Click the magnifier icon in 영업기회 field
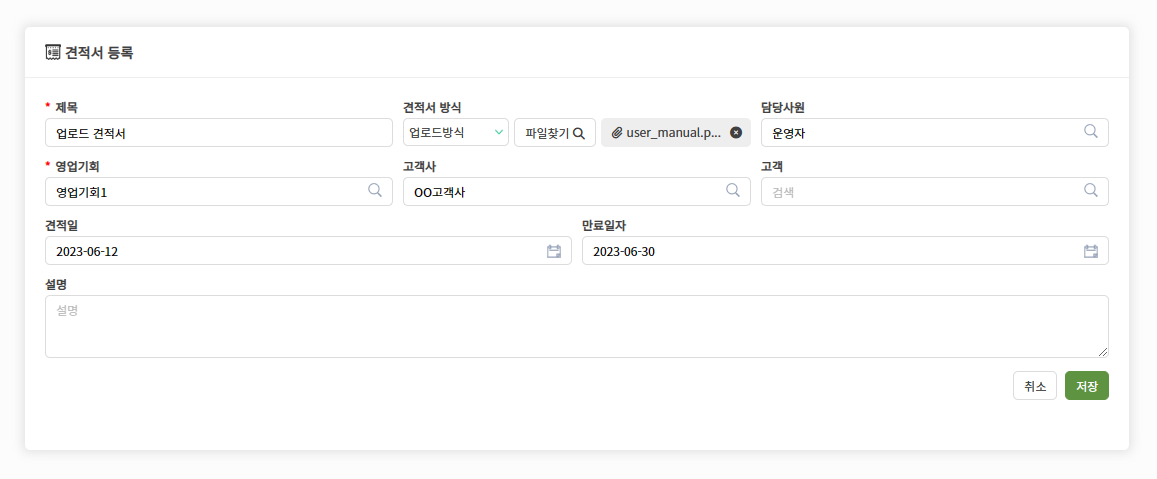This screenshot has width=1157, height=479. click(x=375, y=190)
